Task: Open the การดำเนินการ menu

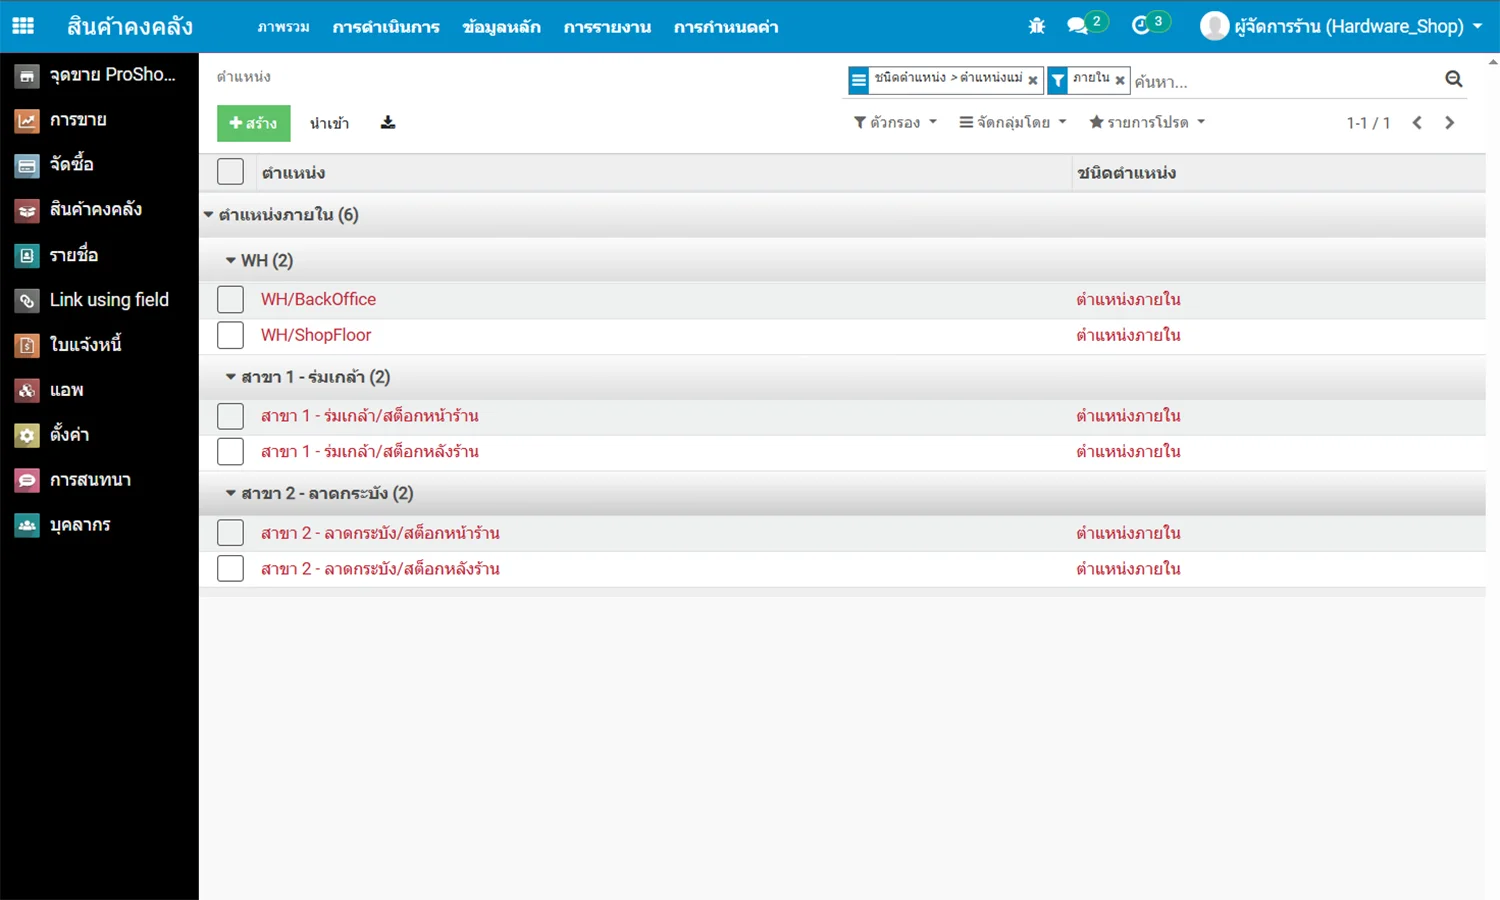Action: pos(386,27)
